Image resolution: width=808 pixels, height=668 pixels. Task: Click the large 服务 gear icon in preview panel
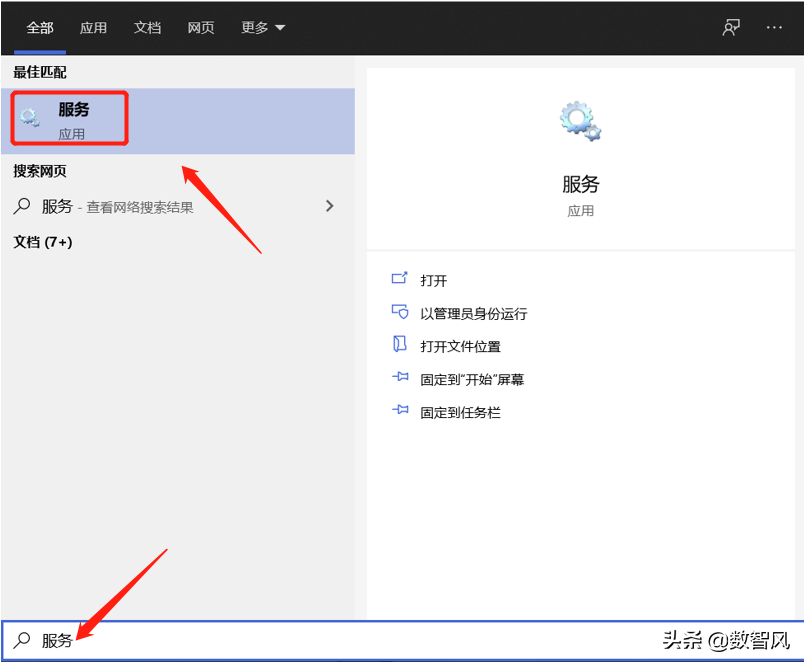pos(578,119)
